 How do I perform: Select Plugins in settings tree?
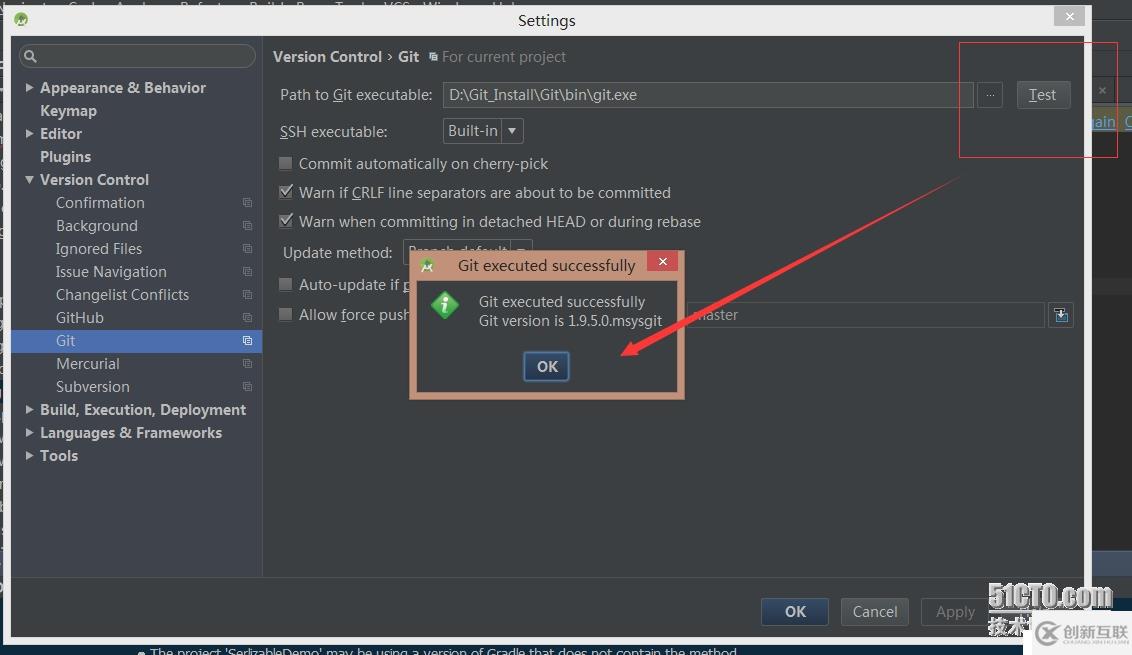66,157
